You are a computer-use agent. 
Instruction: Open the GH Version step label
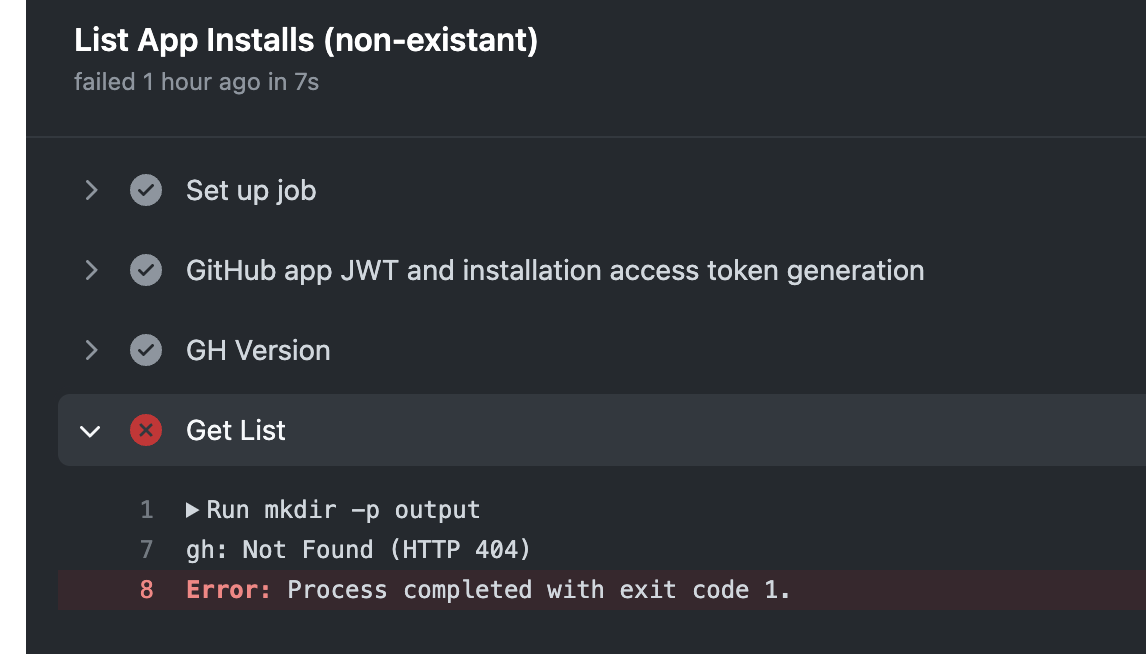tap(258, 350)
